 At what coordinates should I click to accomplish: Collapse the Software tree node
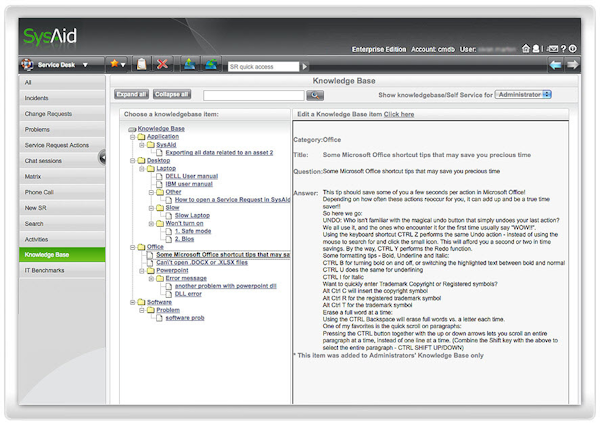tap(132, 302)
